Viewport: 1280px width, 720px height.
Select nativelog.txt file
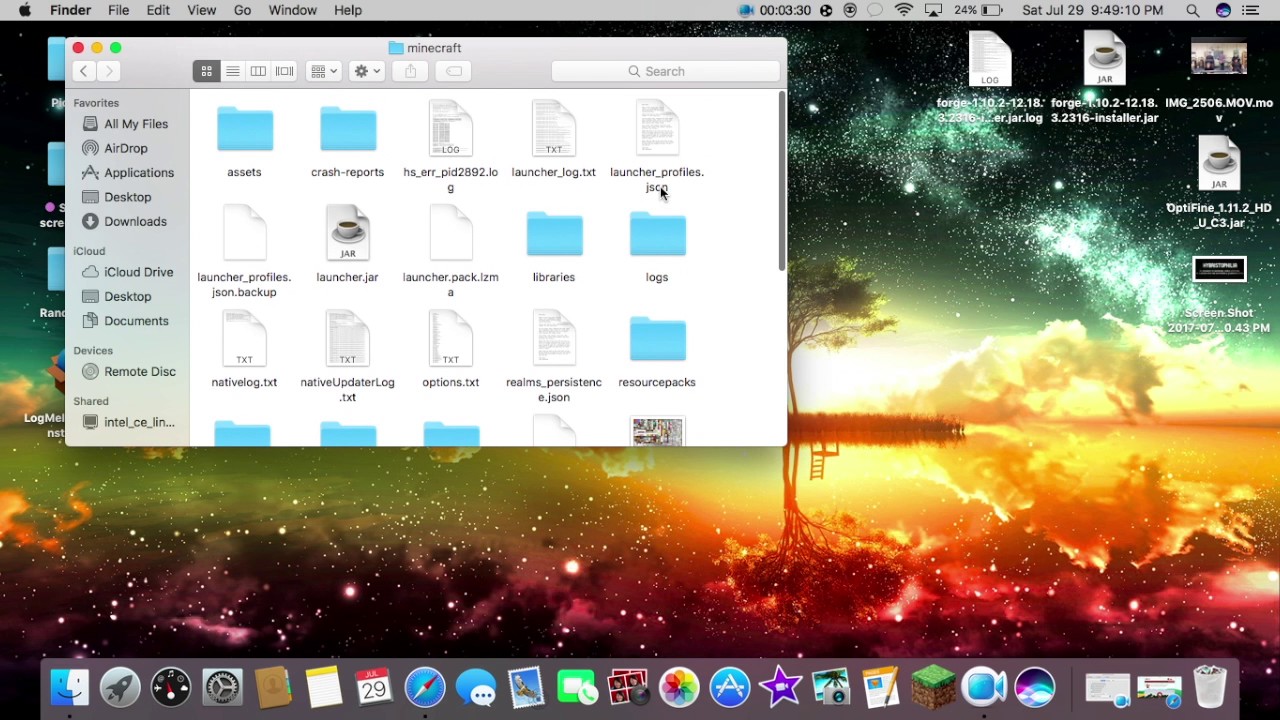(244, 339)
